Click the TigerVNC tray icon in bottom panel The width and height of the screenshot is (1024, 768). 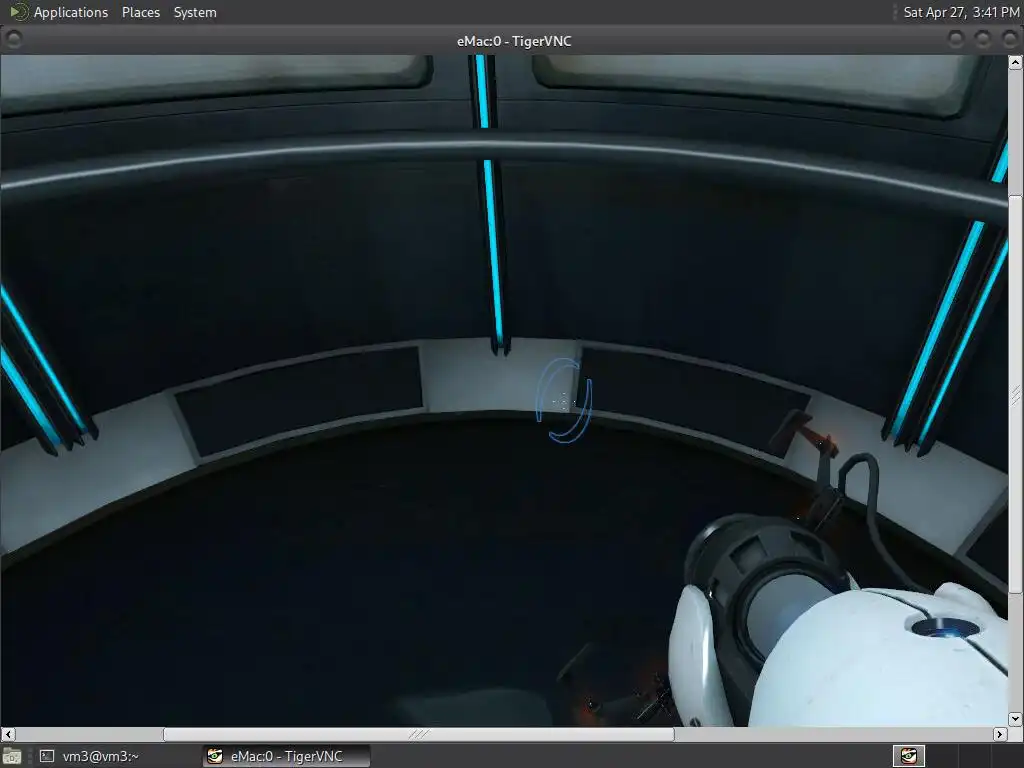pos(908,756)
